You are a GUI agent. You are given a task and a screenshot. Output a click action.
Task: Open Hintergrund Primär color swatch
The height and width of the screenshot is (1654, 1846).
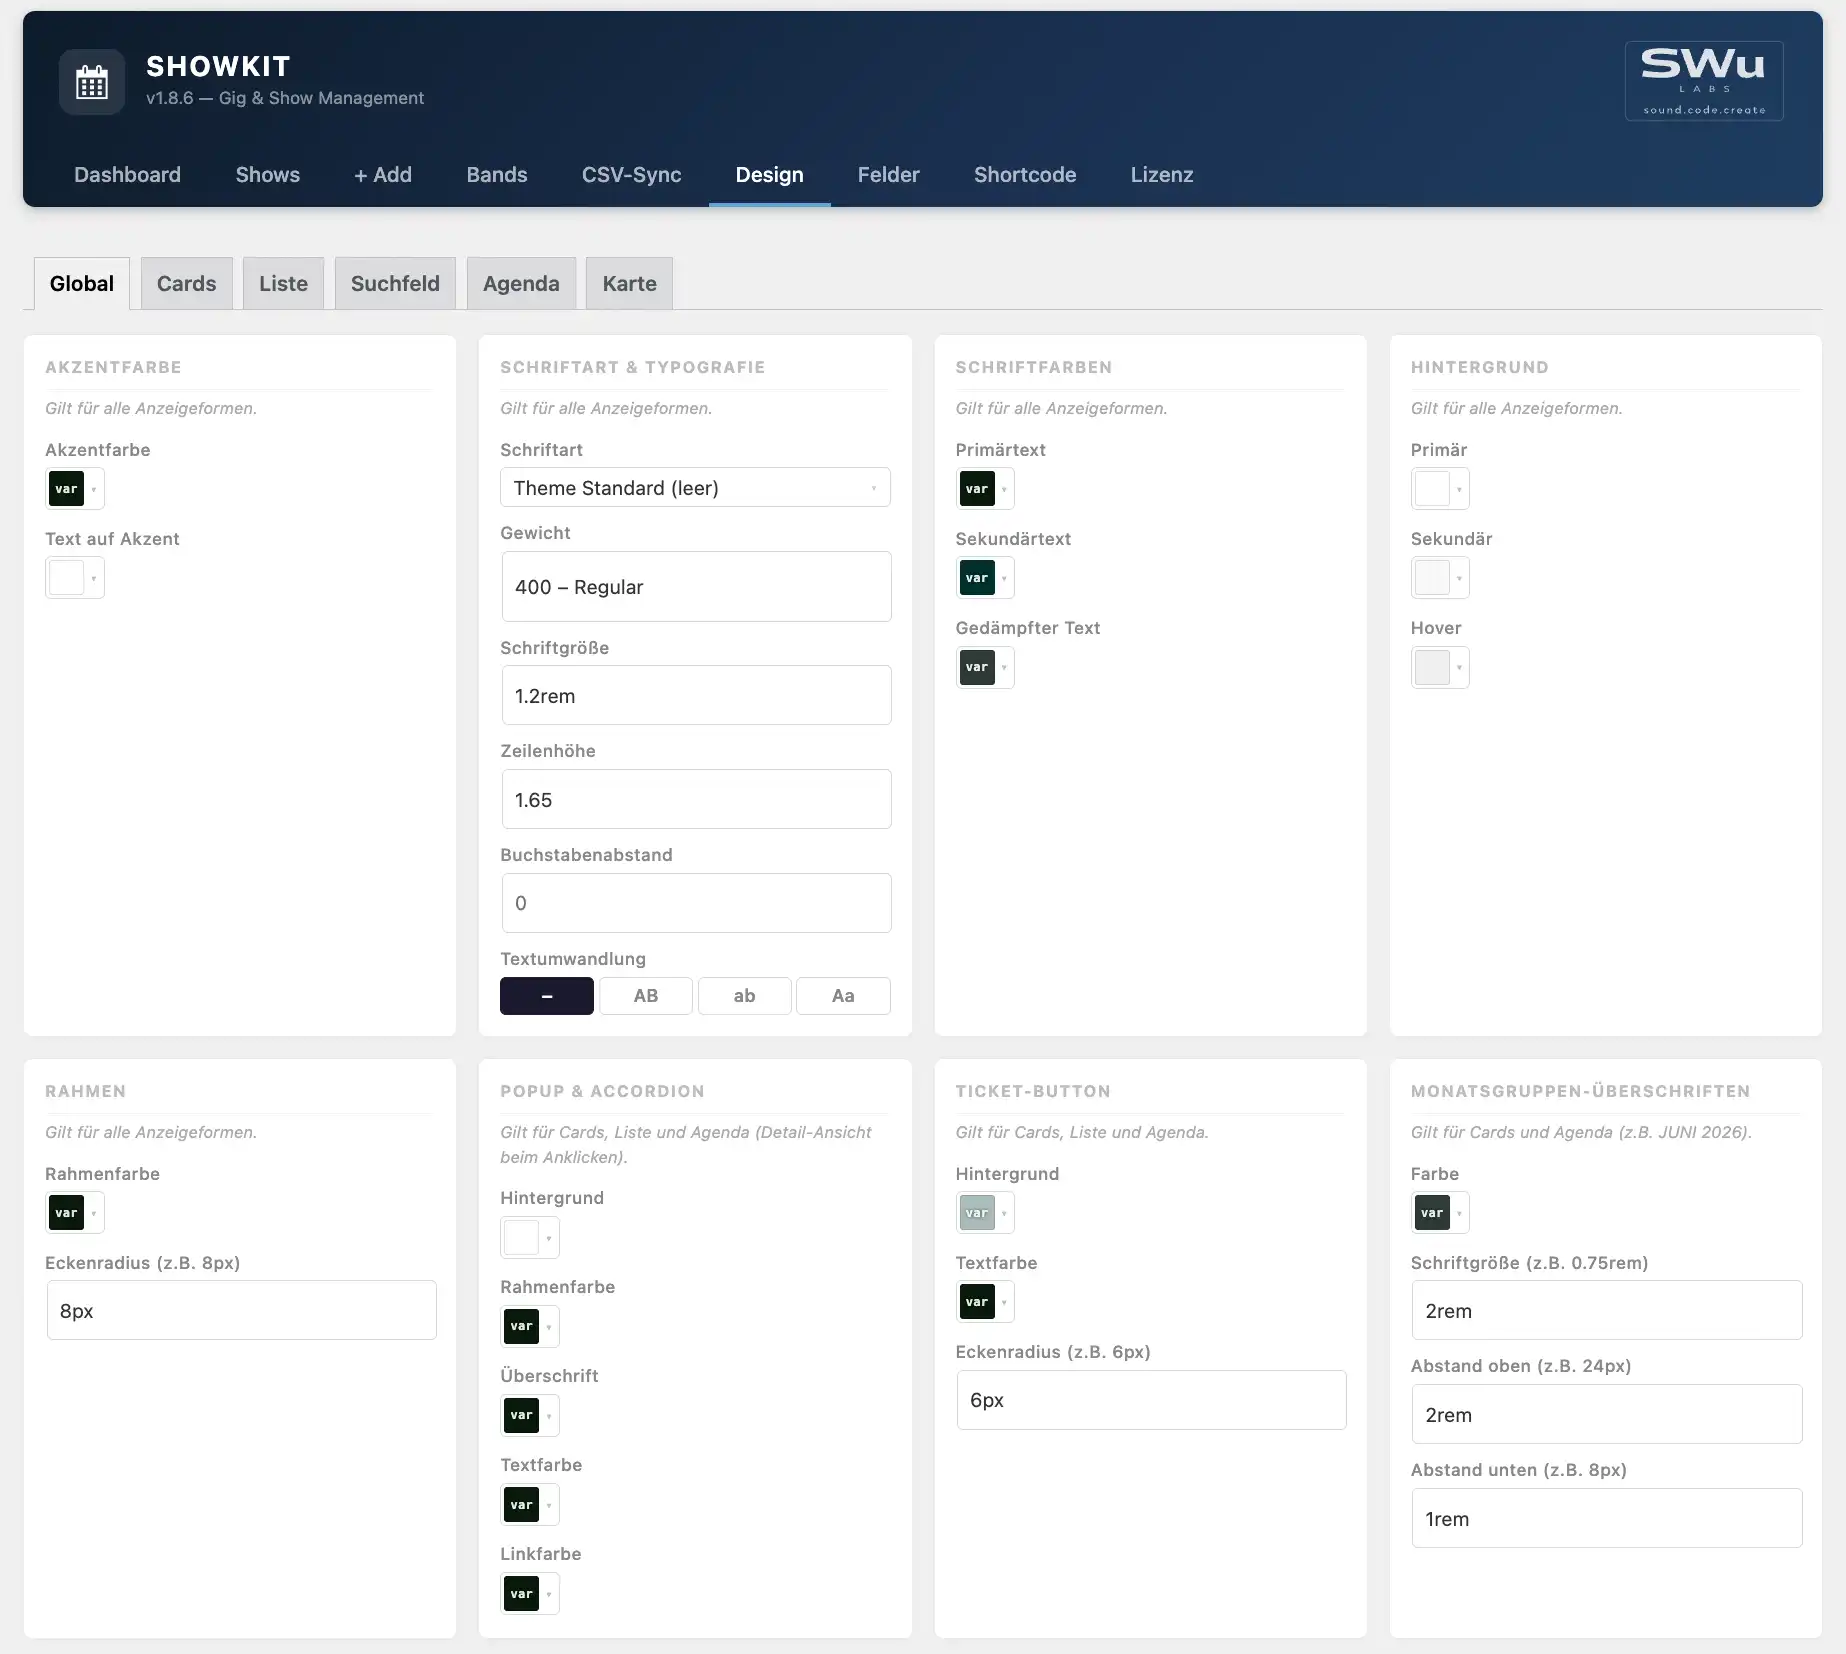[1440, 489]
